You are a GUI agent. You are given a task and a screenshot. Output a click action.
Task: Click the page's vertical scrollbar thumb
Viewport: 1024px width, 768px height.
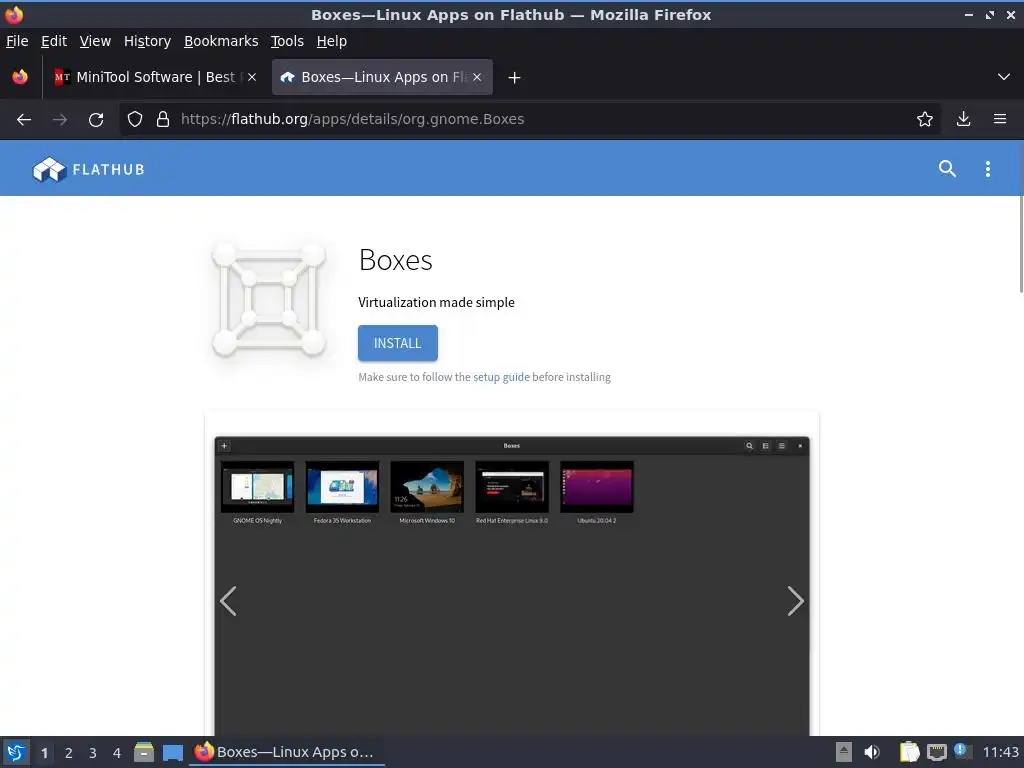(x=1021, y=216)
